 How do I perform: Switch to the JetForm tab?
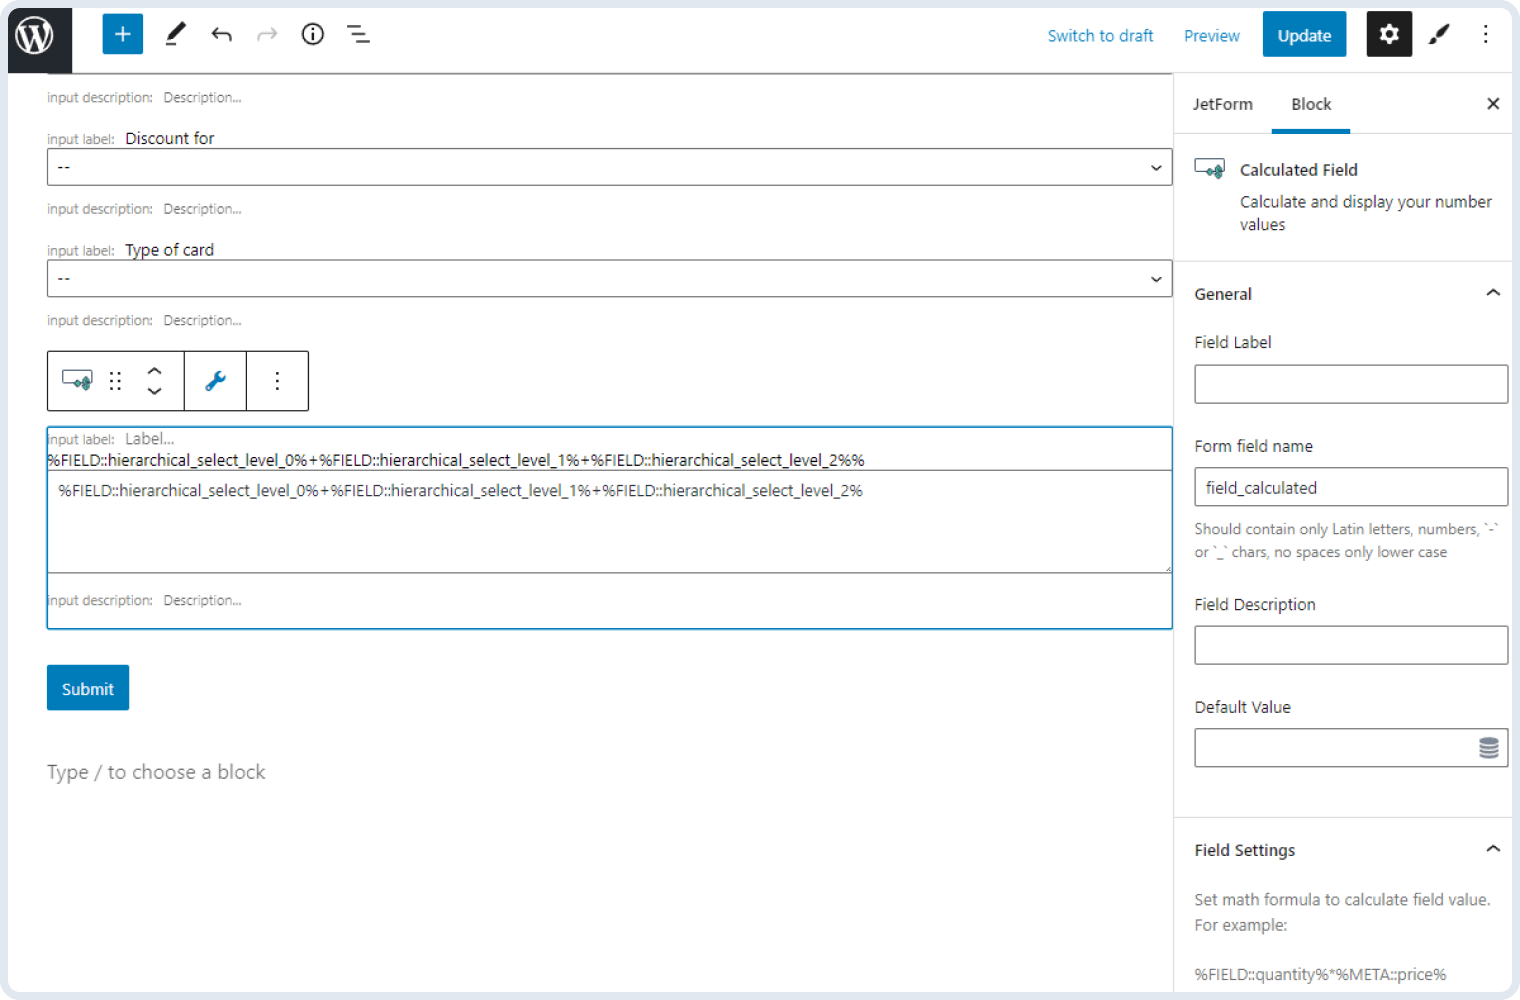click(x=1222, y=104)
